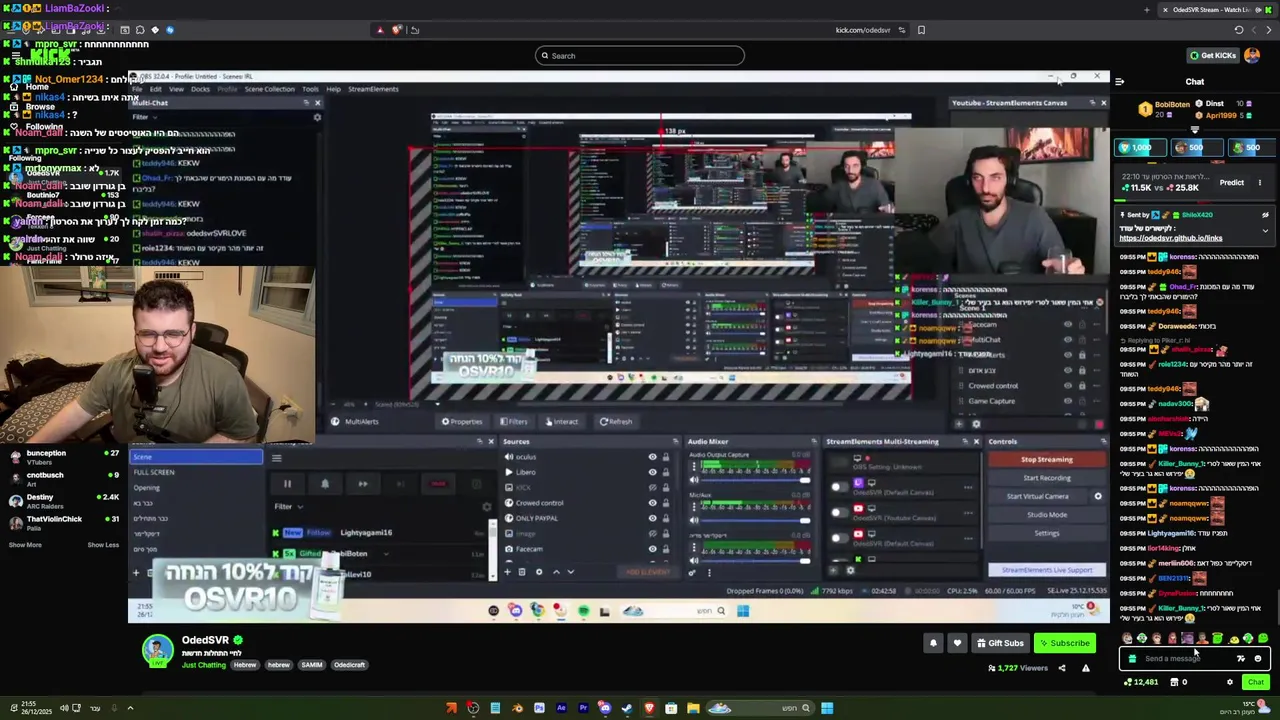The image size is (1280, 720).
Task: Click the green Chat send button
Action: pyautogui.click(x=1255, y=682)
